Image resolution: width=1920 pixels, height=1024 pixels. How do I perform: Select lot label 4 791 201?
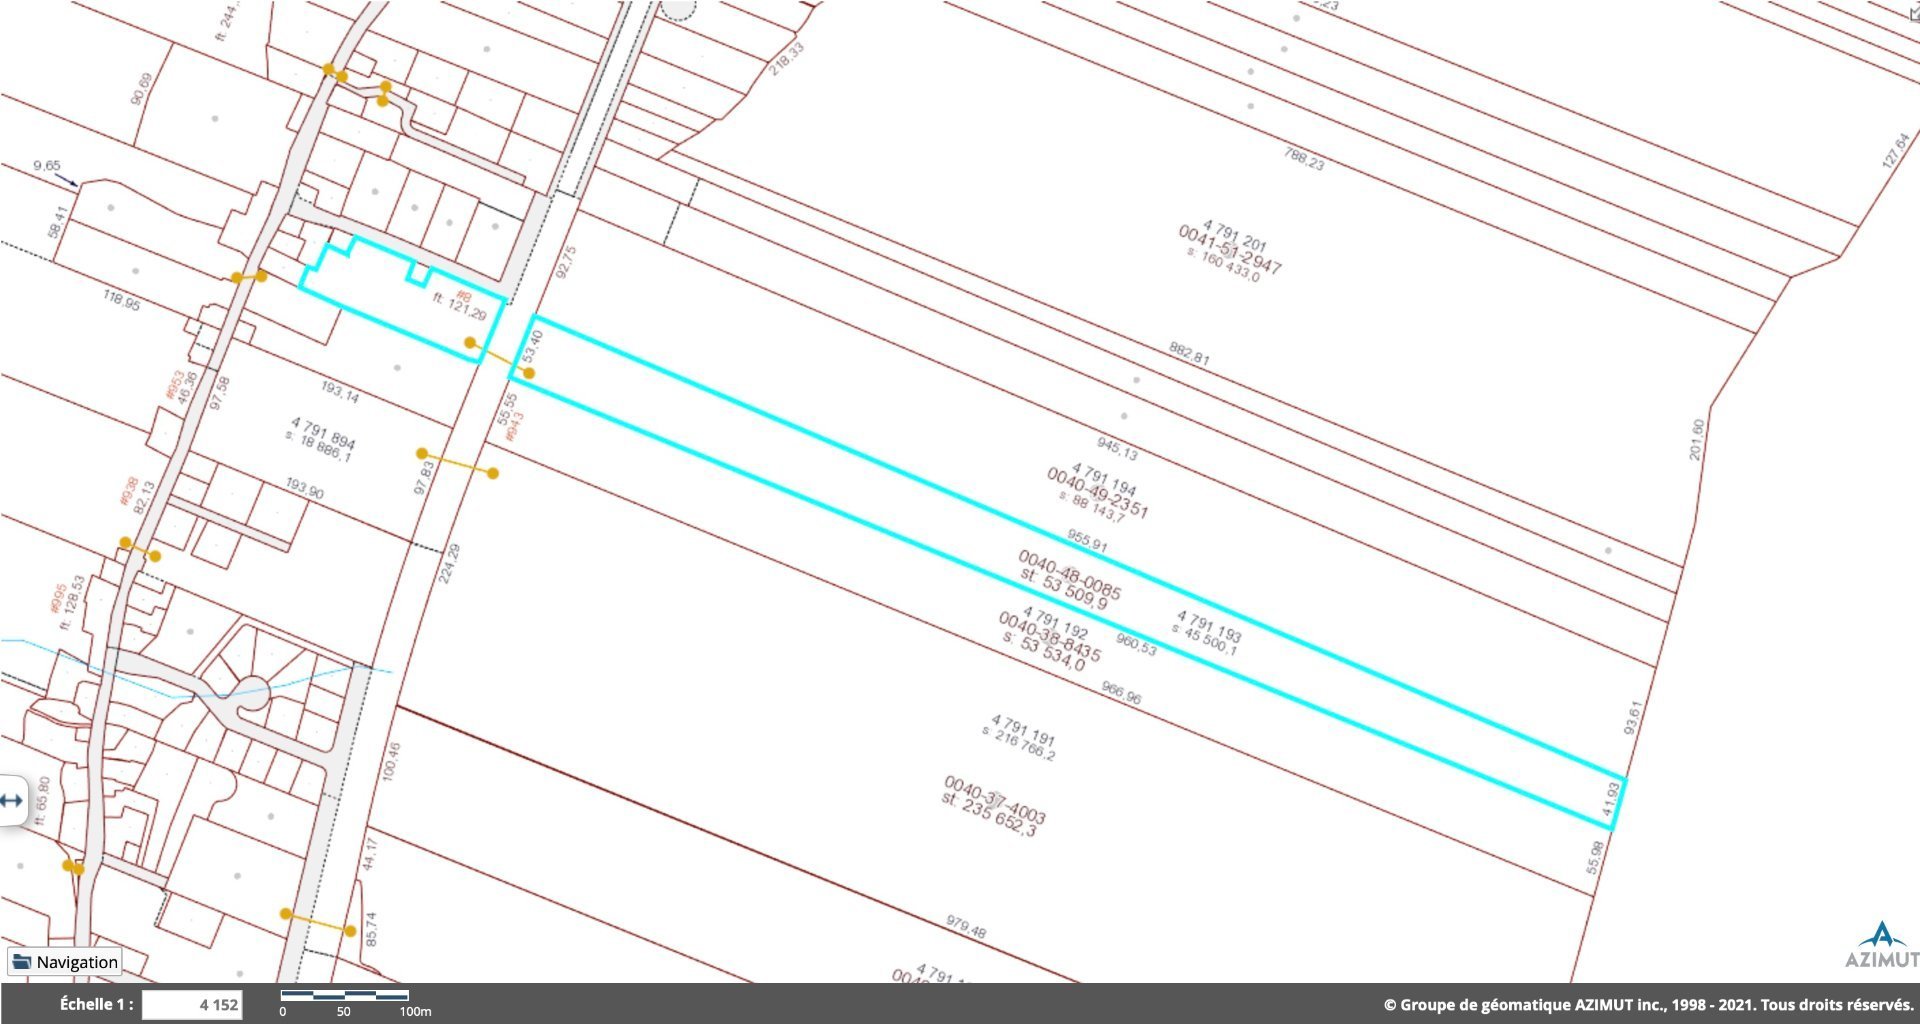1234,235
